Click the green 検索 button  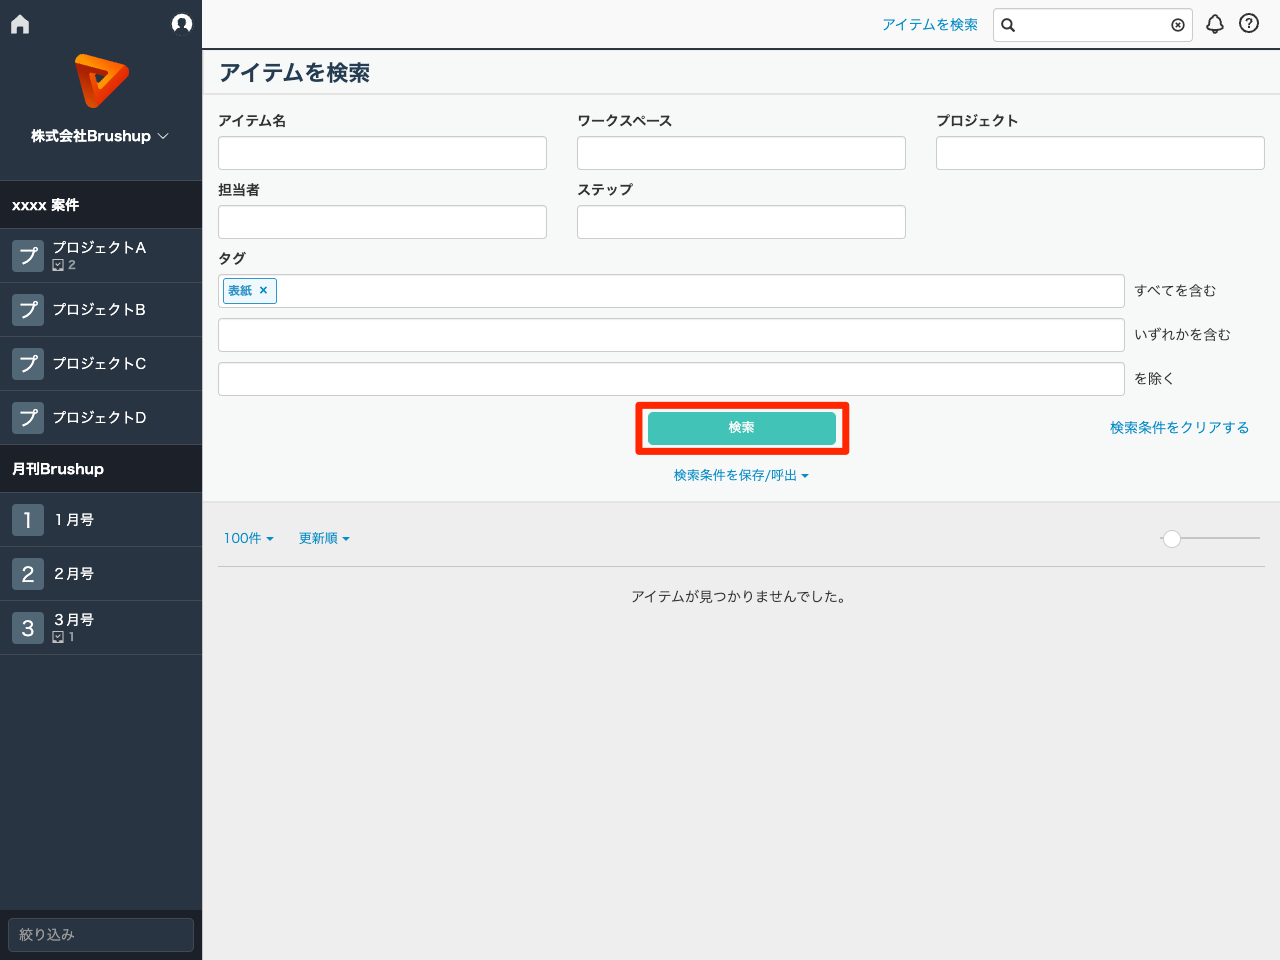tap(742, 428)
